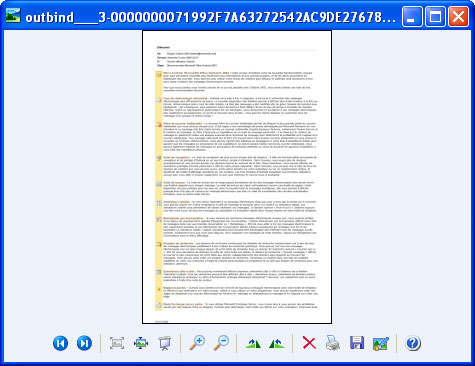Close the picture viewer window
Screen dimensions: 475x366
tap(458, 16)
